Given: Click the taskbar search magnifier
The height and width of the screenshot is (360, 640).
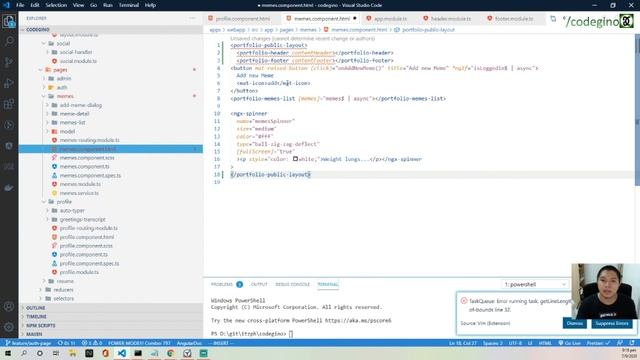Looking at the screenshot, I should 24,353.
